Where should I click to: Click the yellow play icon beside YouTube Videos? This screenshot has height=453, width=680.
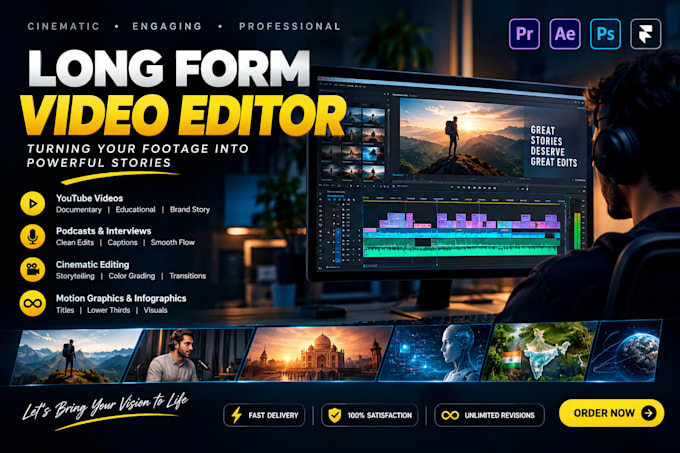(33, 203)
